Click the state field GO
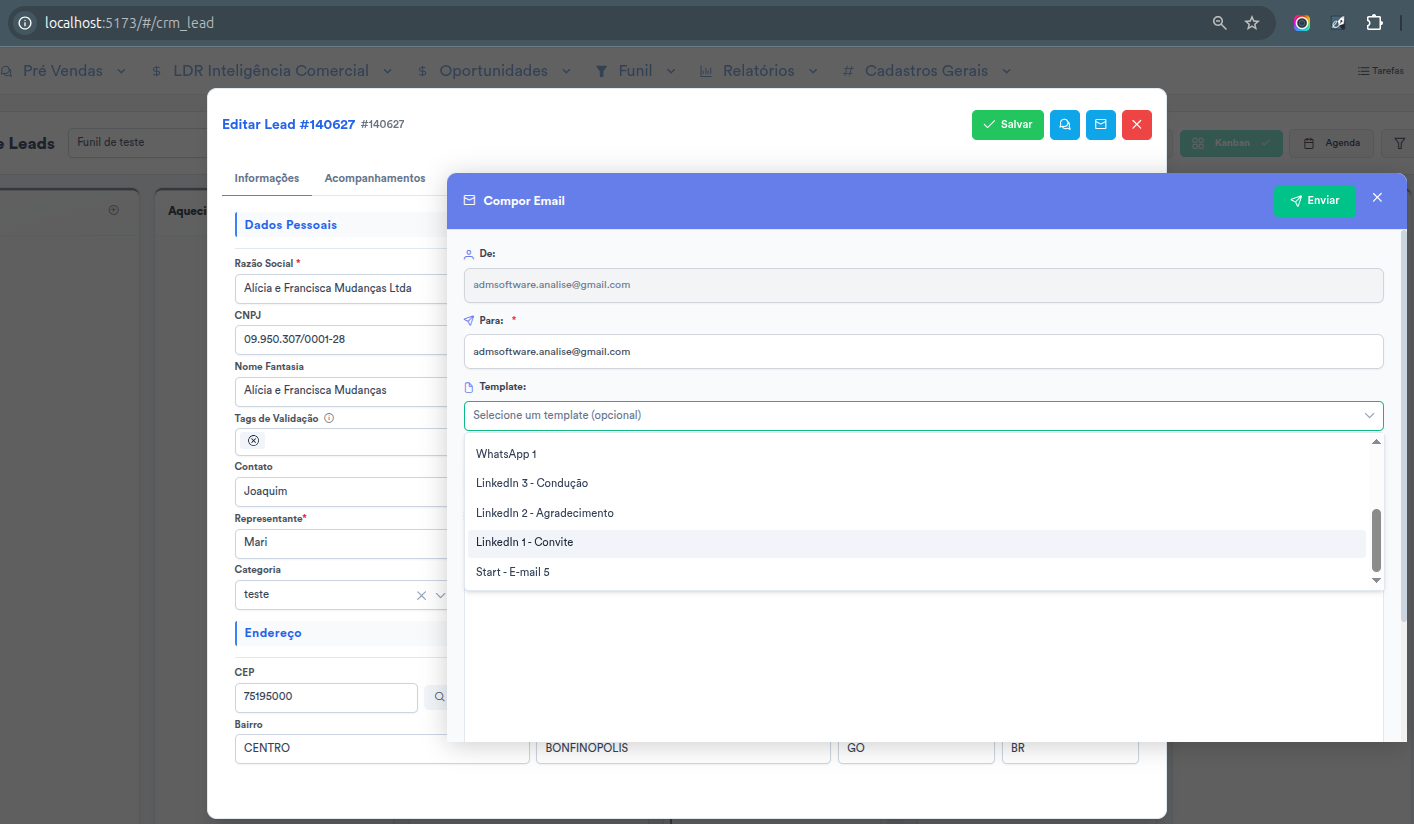Screen dimensions: 1414x824 pos(917,749)
